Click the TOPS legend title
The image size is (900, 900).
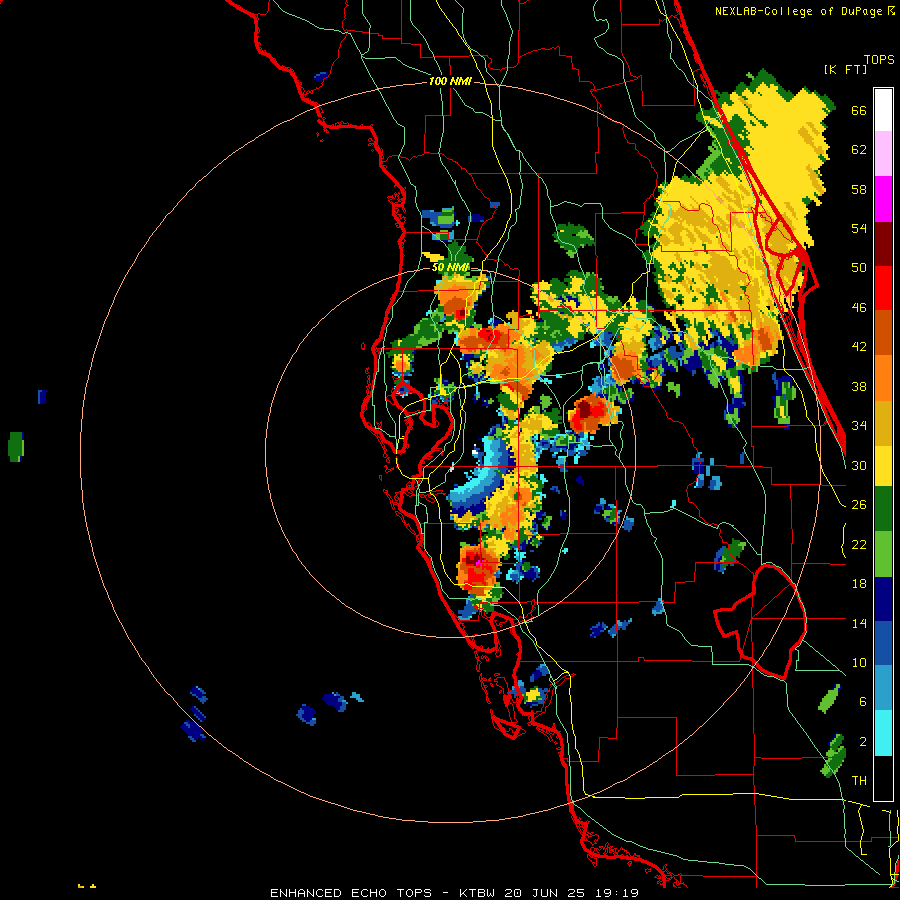click(879, 59)
